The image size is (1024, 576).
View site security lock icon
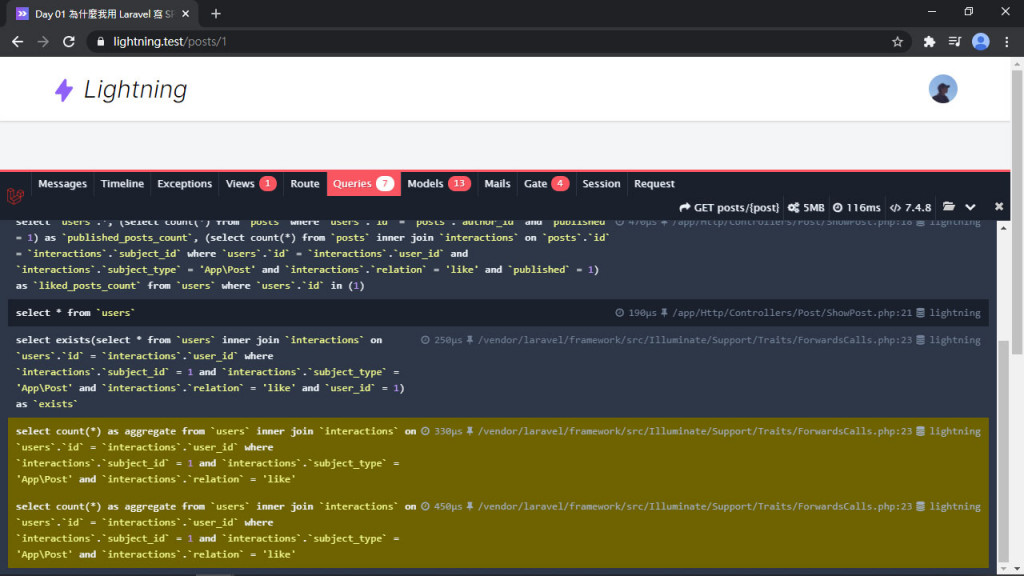click(x=100, y=42)
